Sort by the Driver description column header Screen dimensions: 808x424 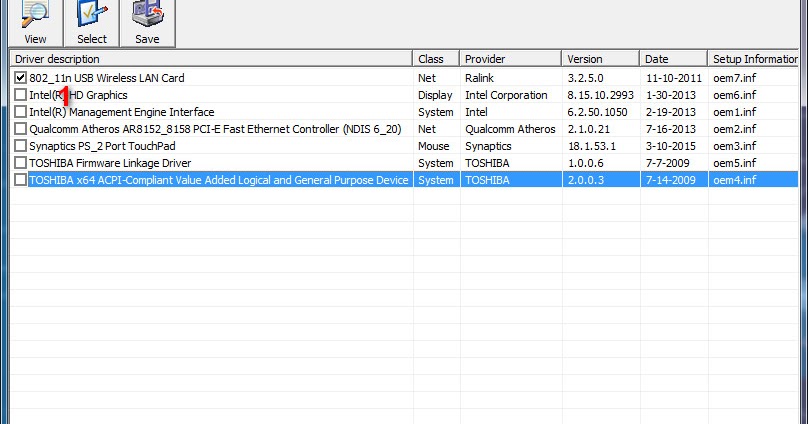click(211, 59)
